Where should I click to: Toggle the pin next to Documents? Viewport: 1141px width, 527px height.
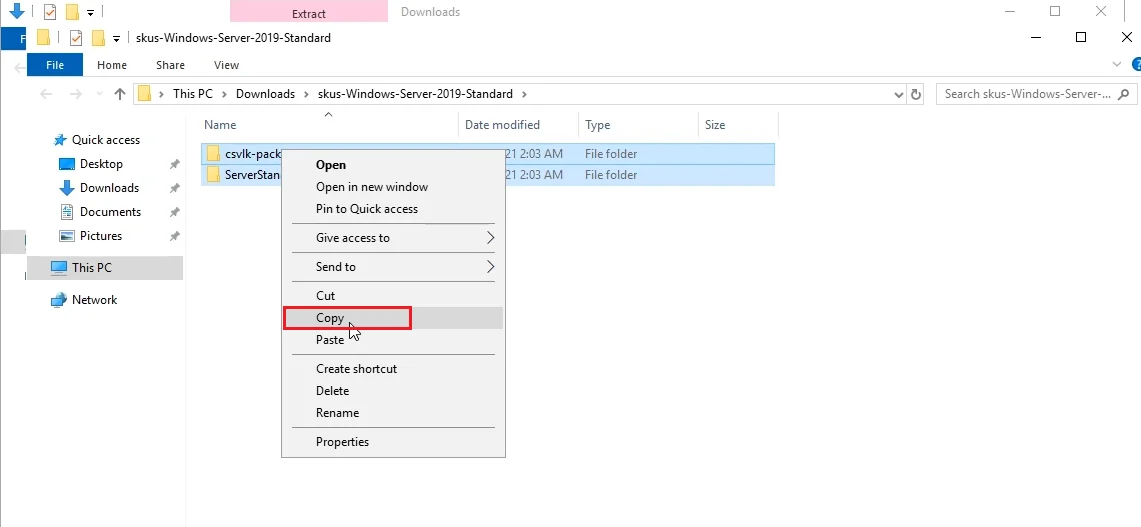pyautogui.click(x=174, y=212)
